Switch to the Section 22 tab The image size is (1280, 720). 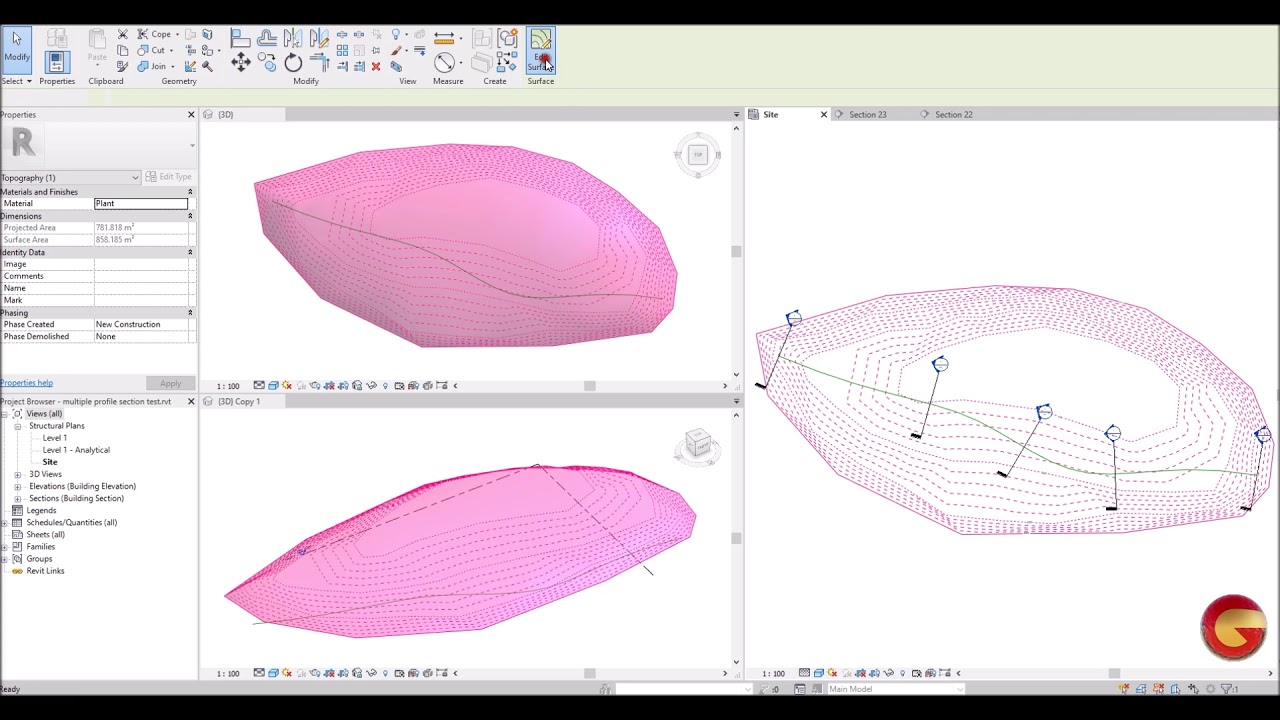coord(953,115)
